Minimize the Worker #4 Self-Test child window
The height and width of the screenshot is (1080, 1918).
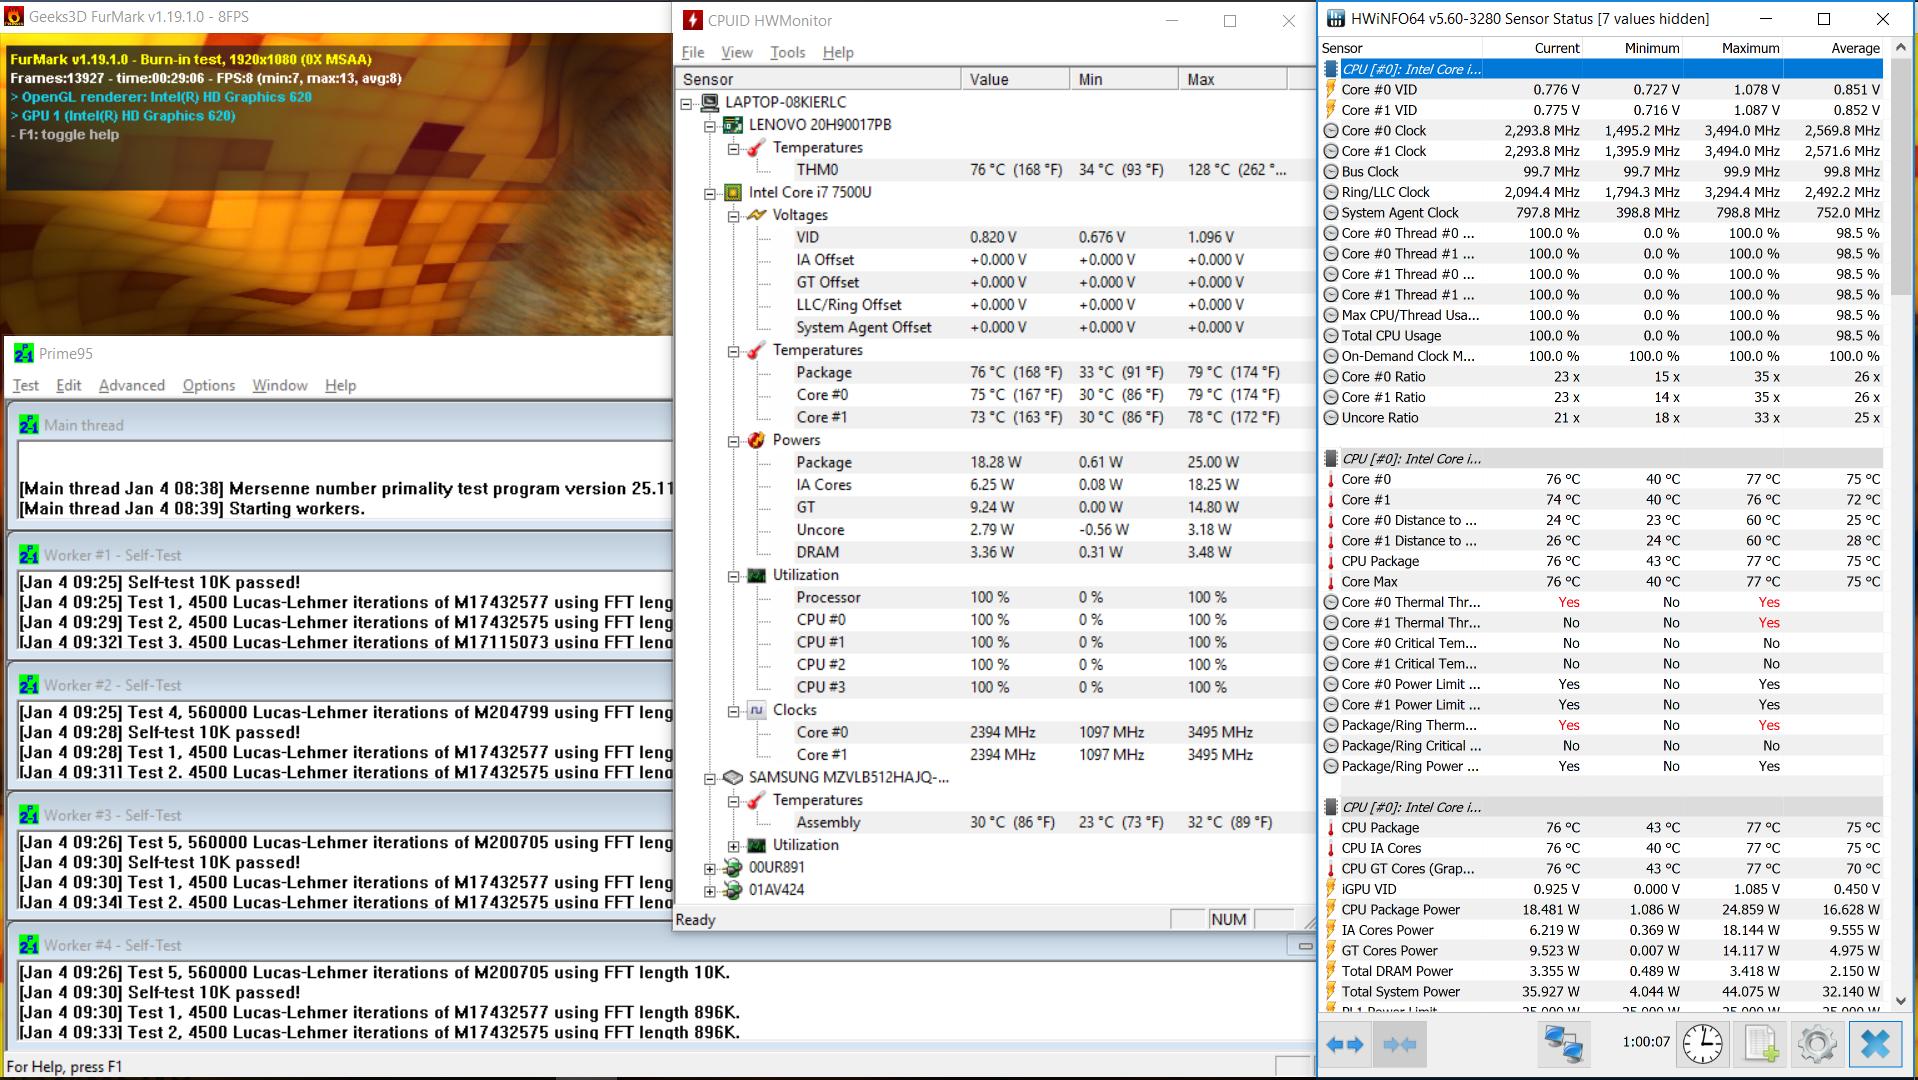[1304, 945]
